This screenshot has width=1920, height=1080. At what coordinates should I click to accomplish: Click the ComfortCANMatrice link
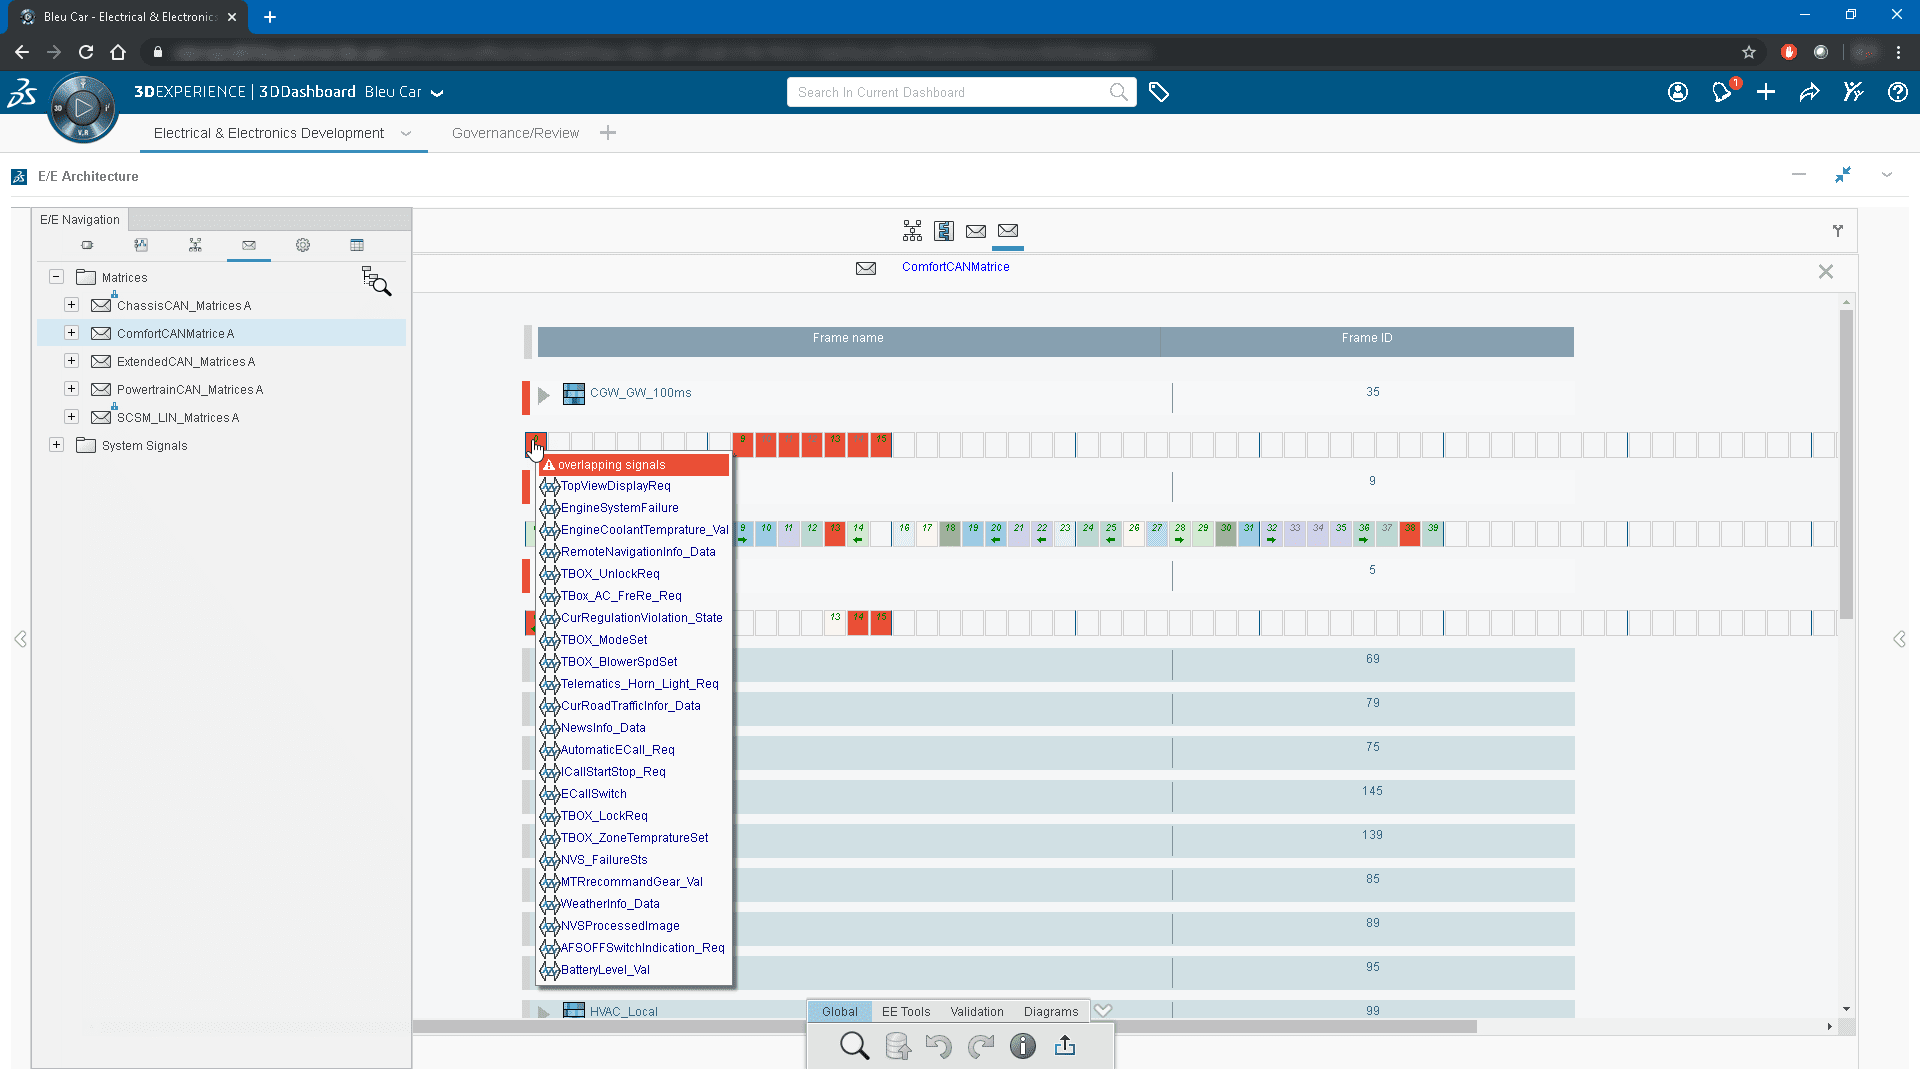pyautogui.click(x=955, y=267)
